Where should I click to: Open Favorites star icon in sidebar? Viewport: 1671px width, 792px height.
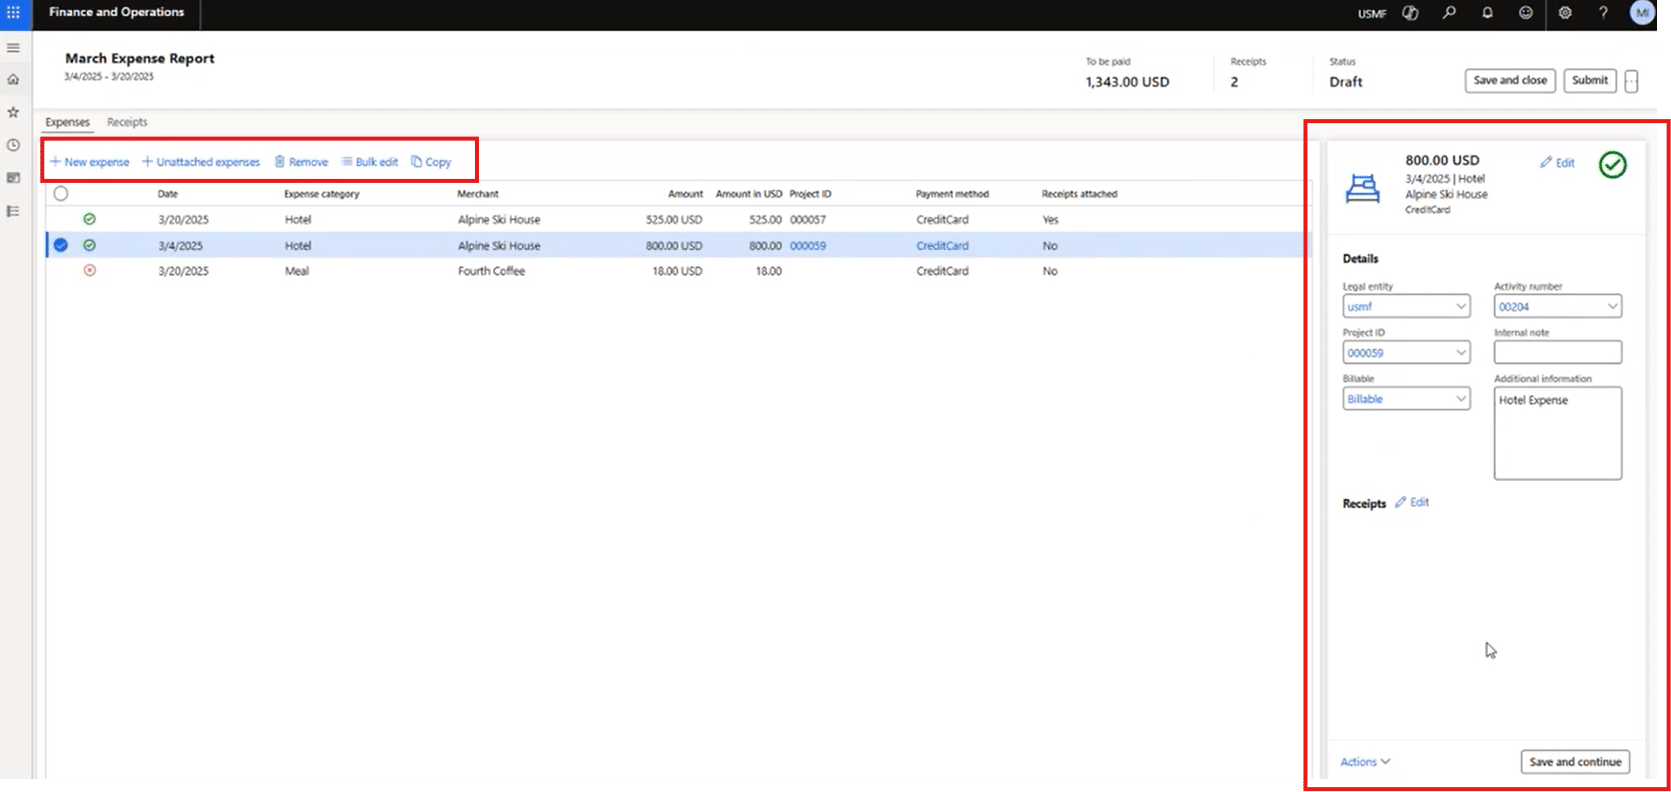coord(13,112)
